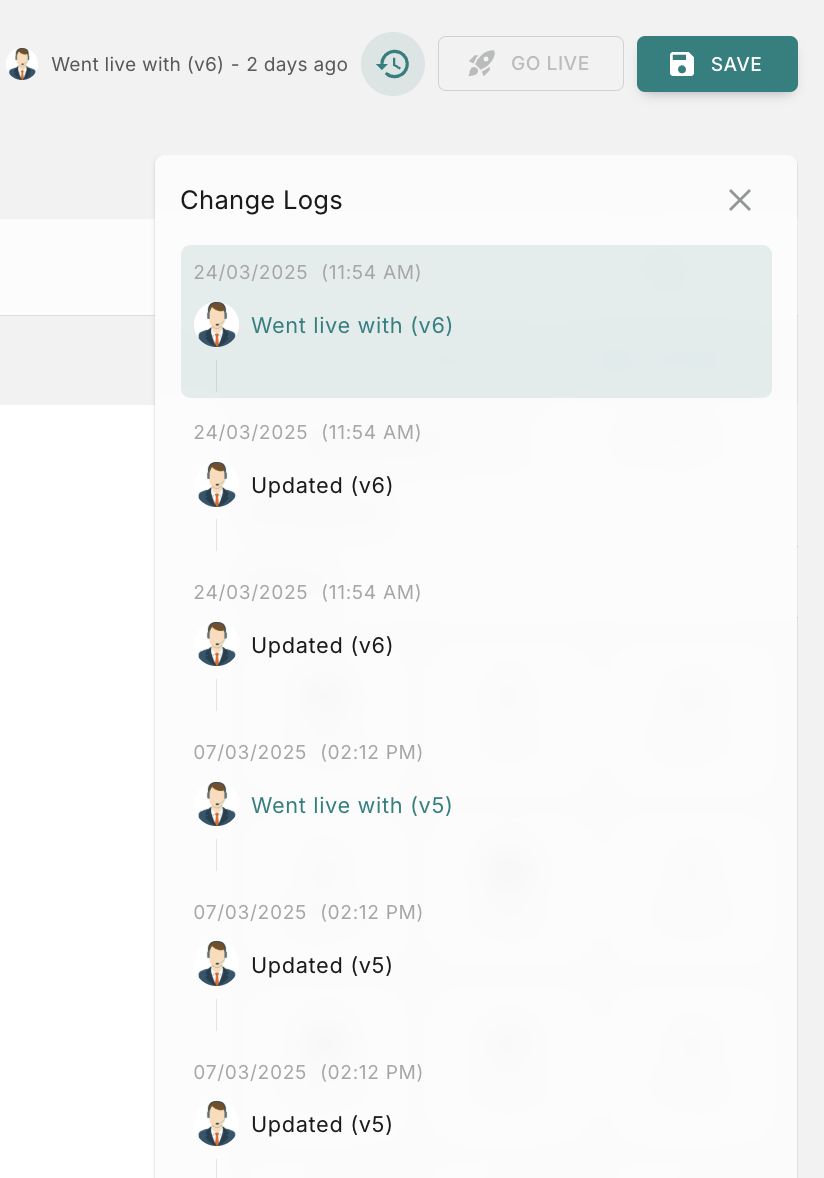The image size is (824, 1178).
Task: Click the user avatar in top status bar
Action: point(21,64)
